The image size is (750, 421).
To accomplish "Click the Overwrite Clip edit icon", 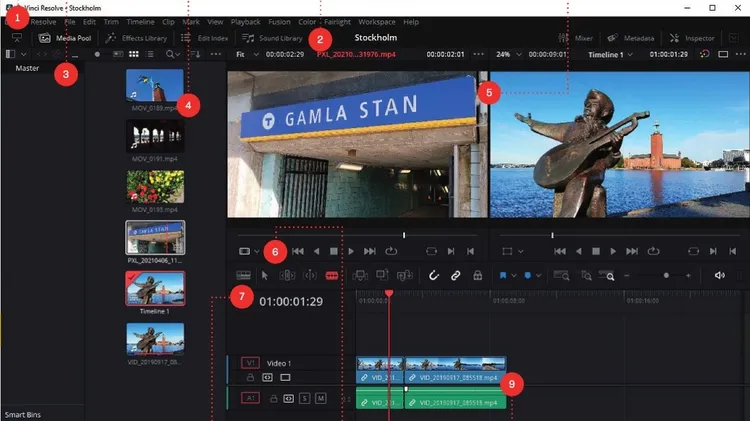I will [382, 275].
